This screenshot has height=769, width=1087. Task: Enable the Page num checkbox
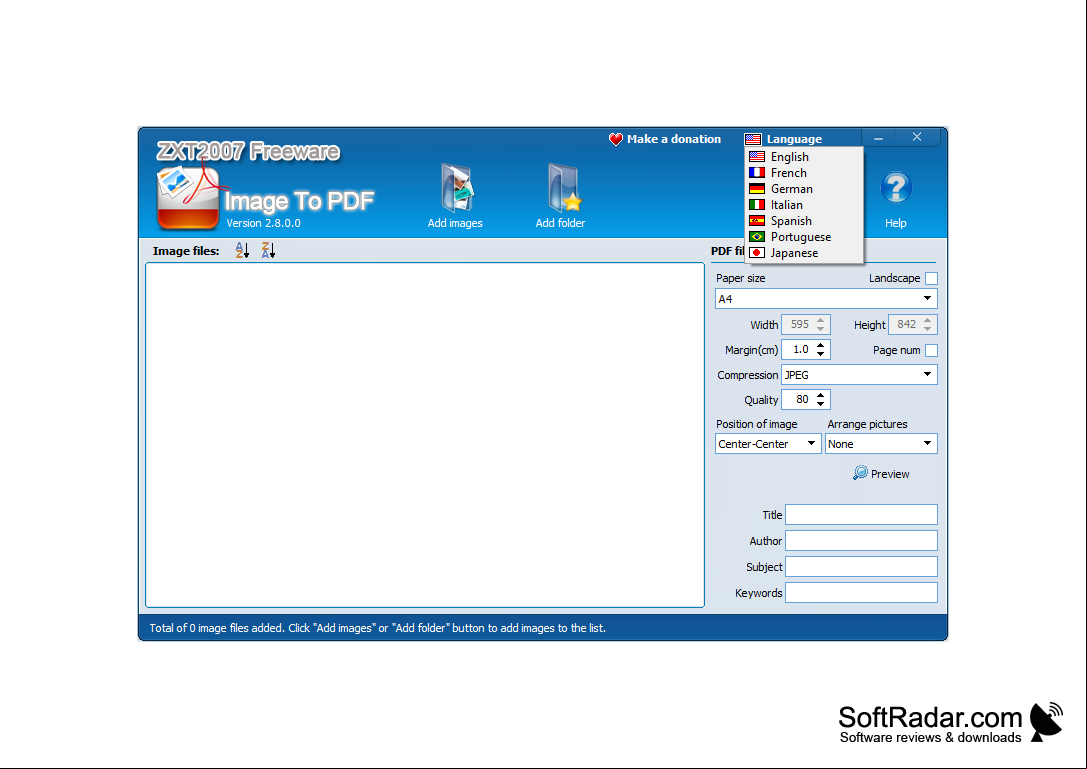[931, 350]
